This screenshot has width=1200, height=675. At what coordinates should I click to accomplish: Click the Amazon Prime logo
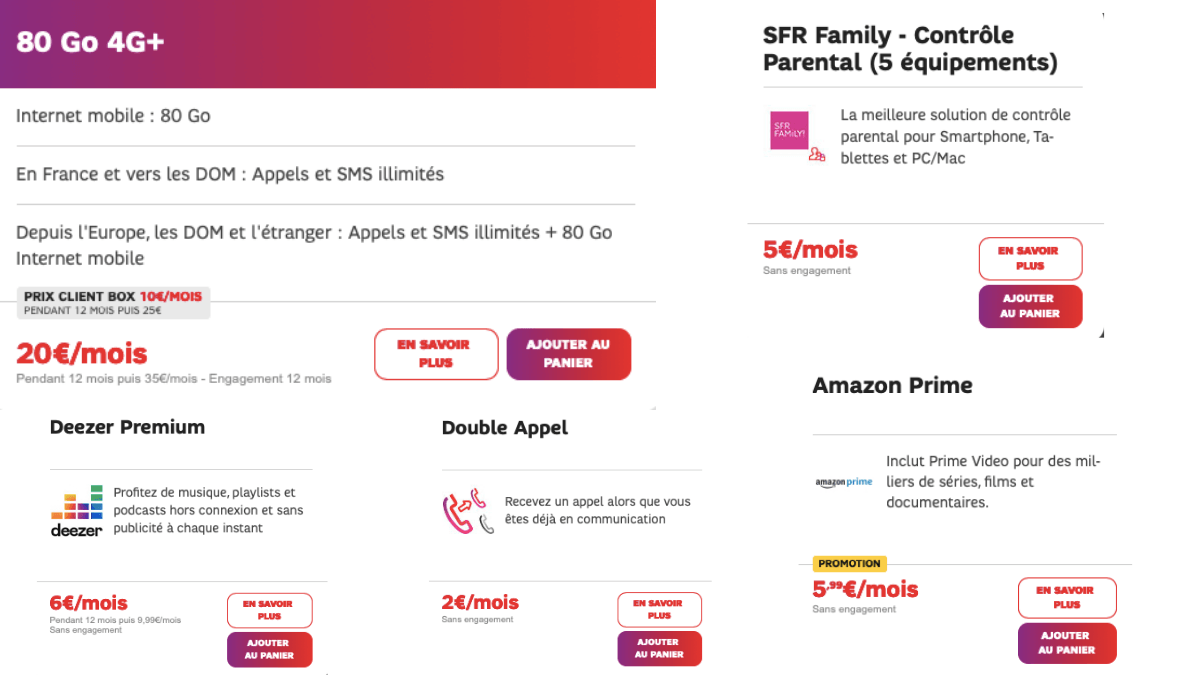(844, 482)
